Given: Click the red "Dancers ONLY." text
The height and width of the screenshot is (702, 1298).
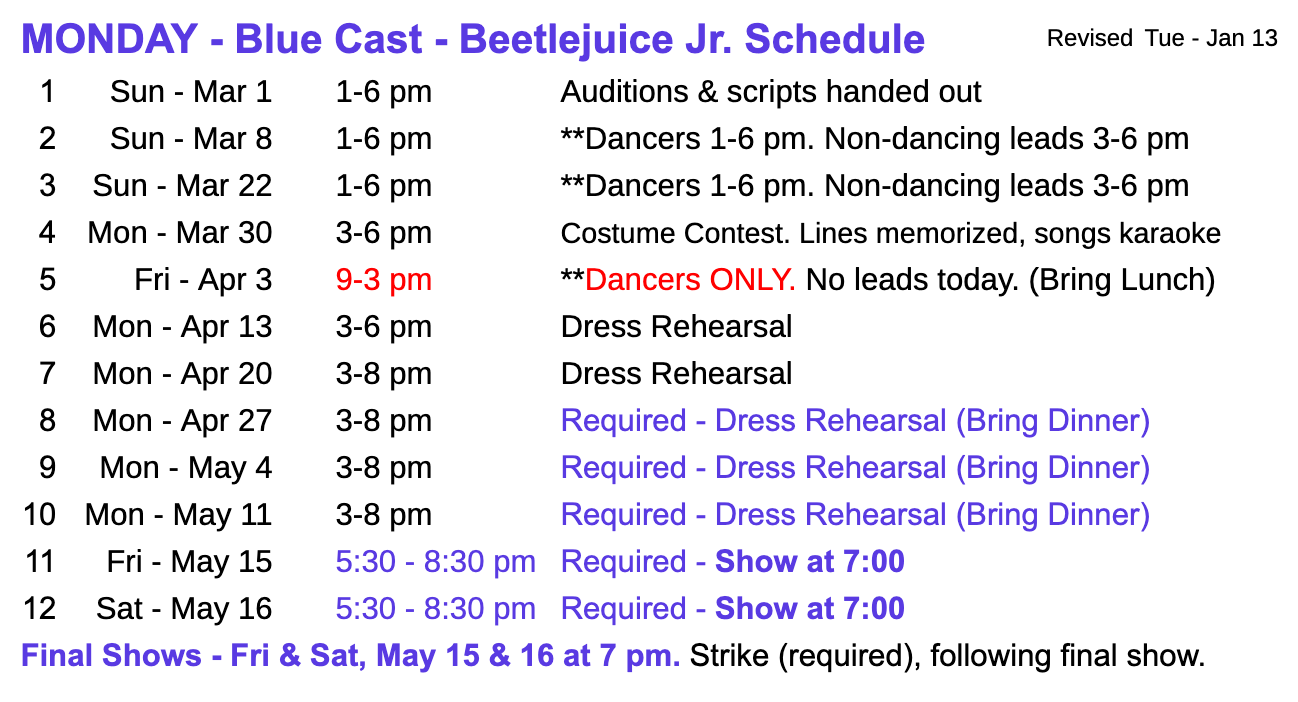Looking at the screenshot, I should (690, 280).
